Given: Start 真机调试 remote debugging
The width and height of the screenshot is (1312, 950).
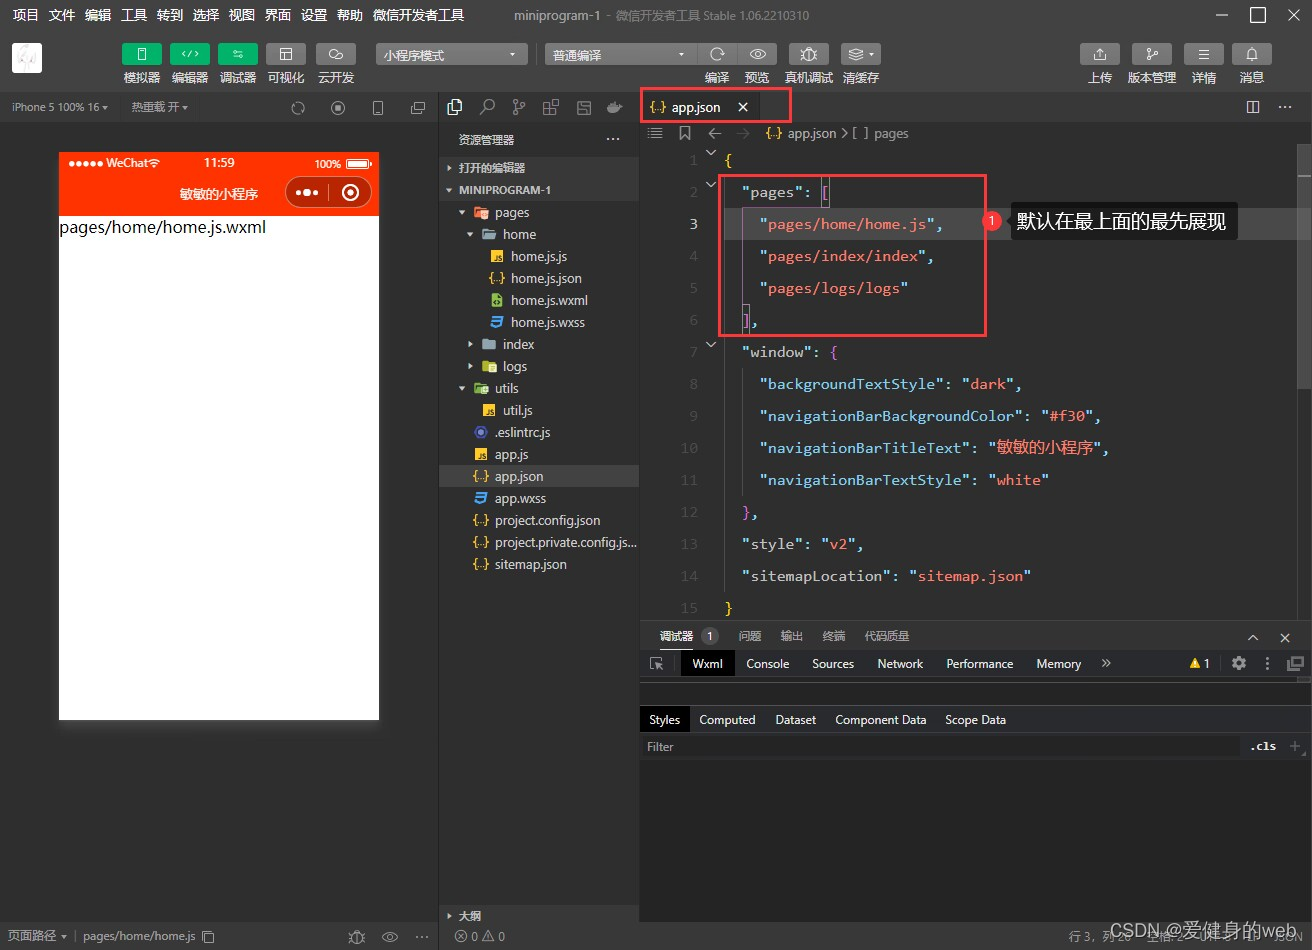Looking at the screenshot, I should coord(809,54).
